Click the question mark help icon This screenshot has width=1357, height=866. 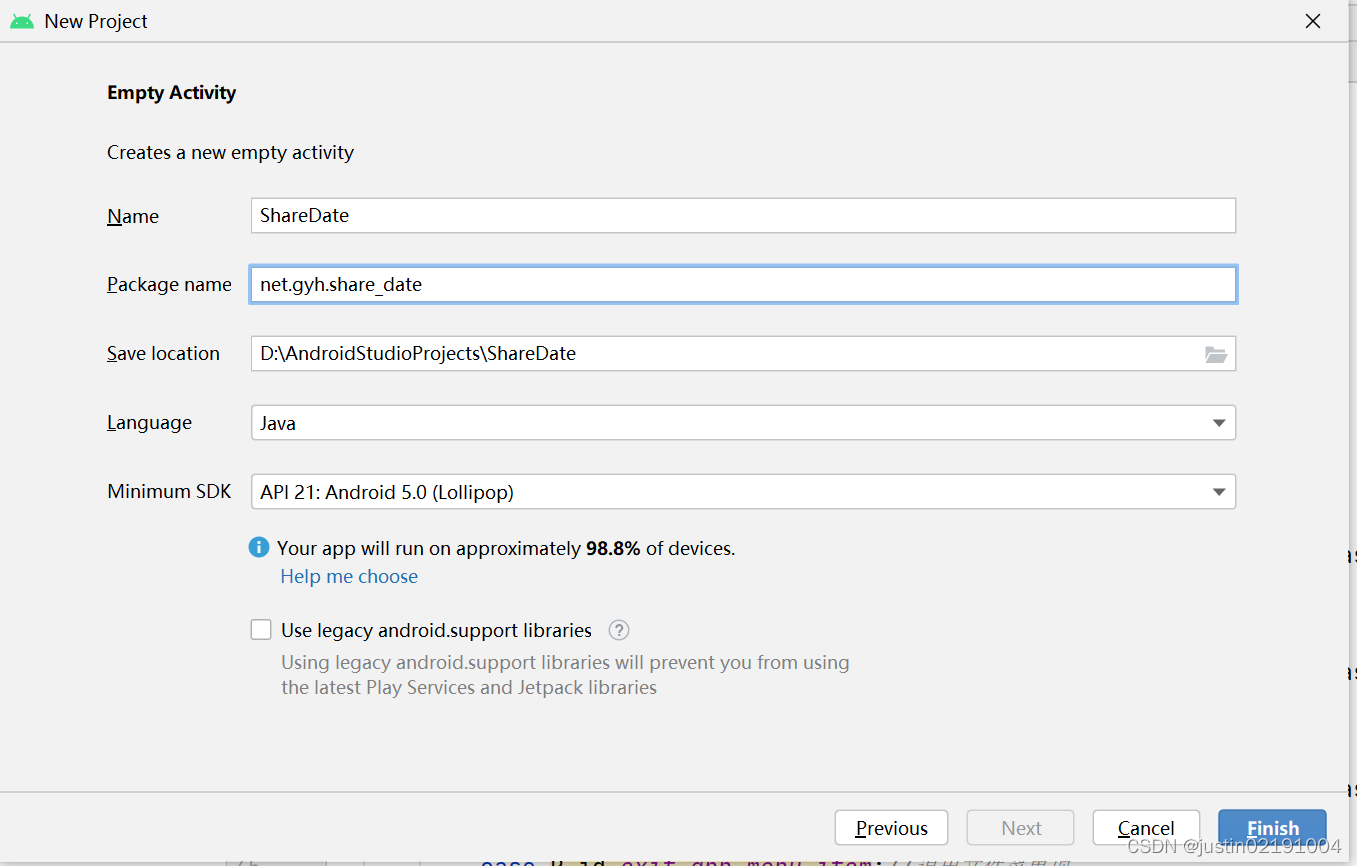[619, 630]
